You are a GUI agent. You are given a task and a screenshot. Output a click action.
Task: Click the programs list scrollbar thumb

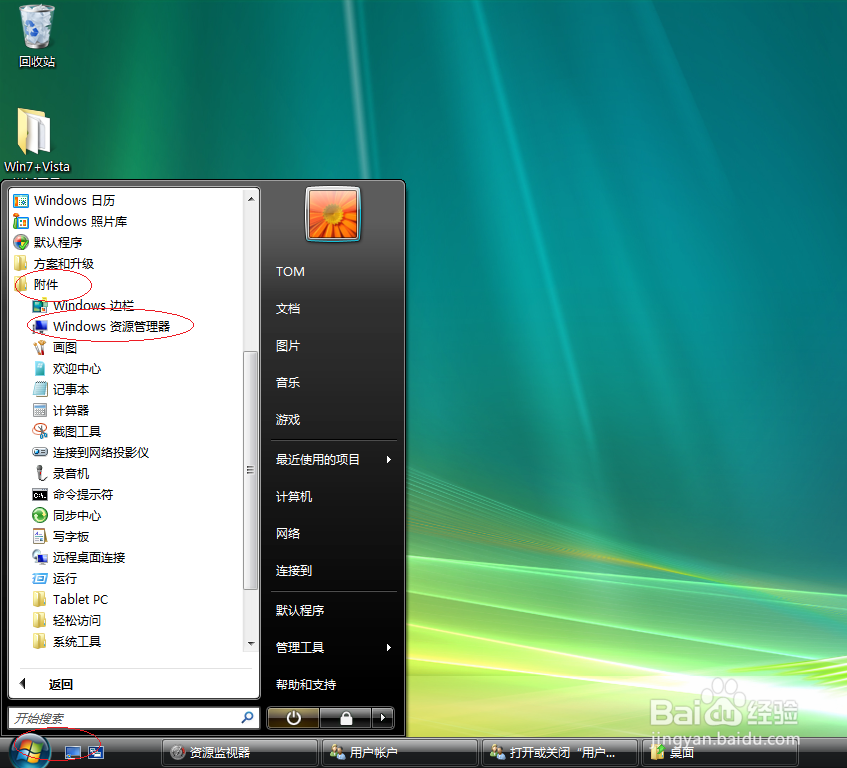point(250,470)
